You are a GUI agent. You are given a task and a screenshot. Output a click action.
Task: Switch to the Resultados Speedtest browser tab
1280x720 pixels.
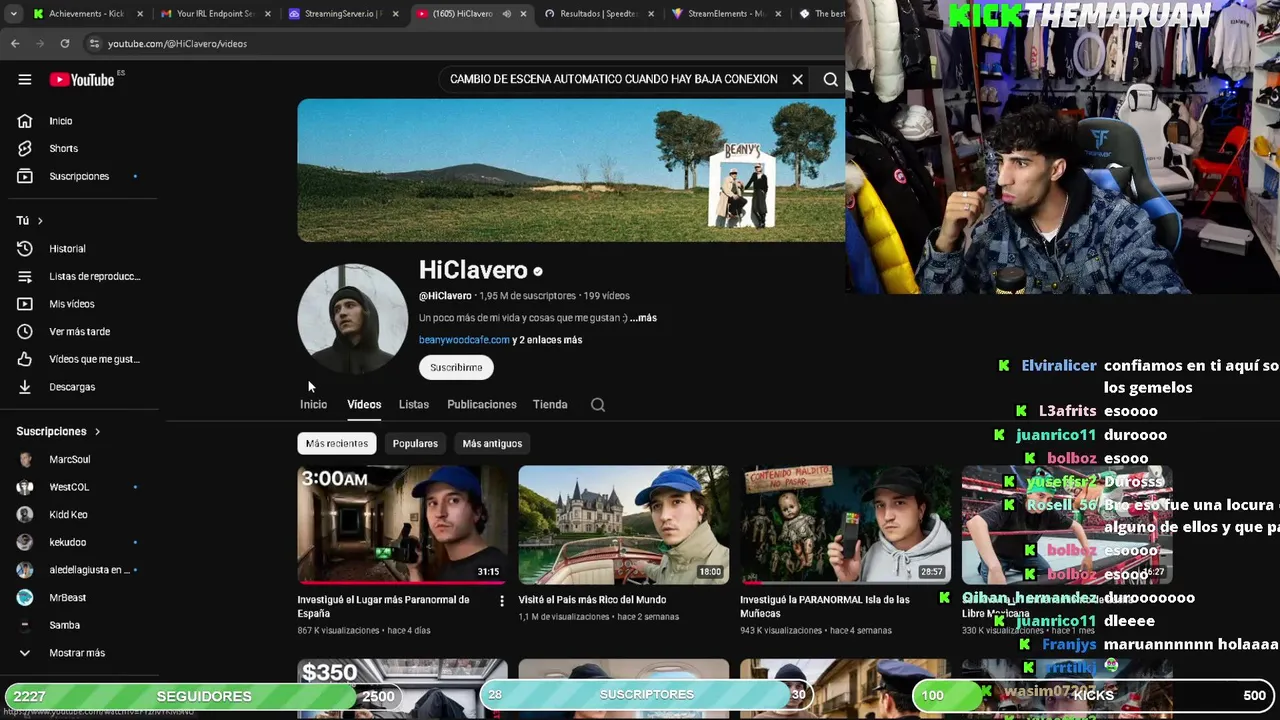click(x=598, y=14)
